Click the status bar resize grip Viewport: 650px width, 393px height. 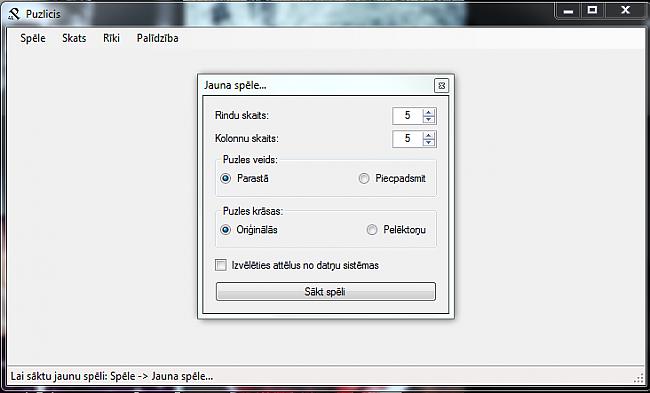639,378
